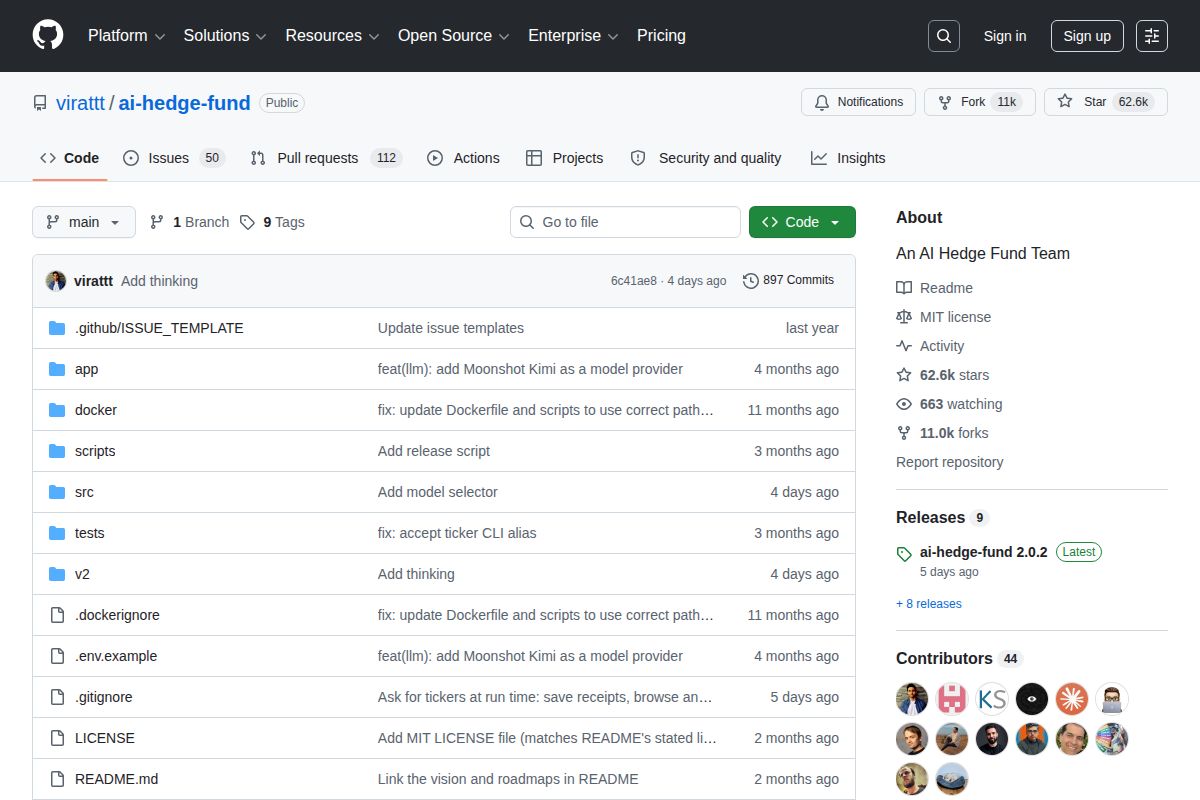The height and width of the screenshot is (800, 1200).
Task: Click the eye icon beside 663 watching
Action: pyautogui.click(x=904, y=404)
